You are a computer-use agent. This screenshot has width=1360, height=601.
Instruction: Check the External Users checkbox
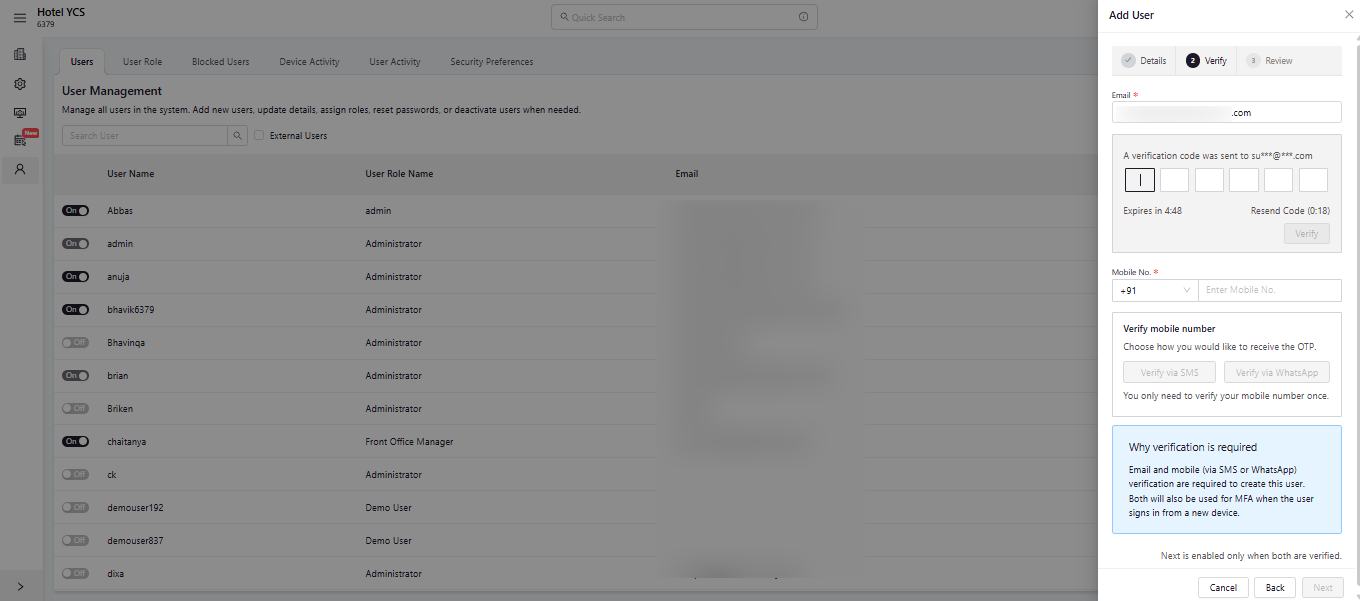point(259,135)
